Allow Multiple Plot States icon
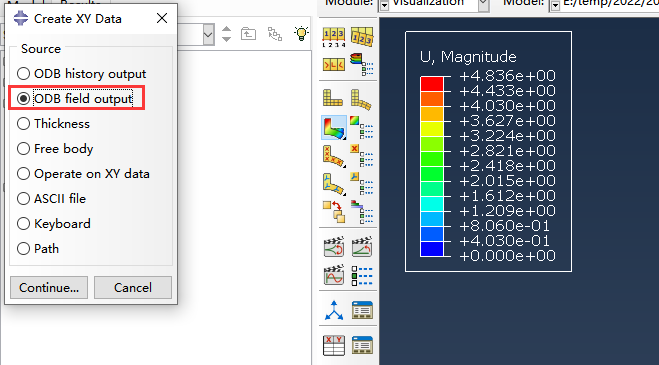Image resolution: width=659 pixels, height=365 pixels. 334,212
